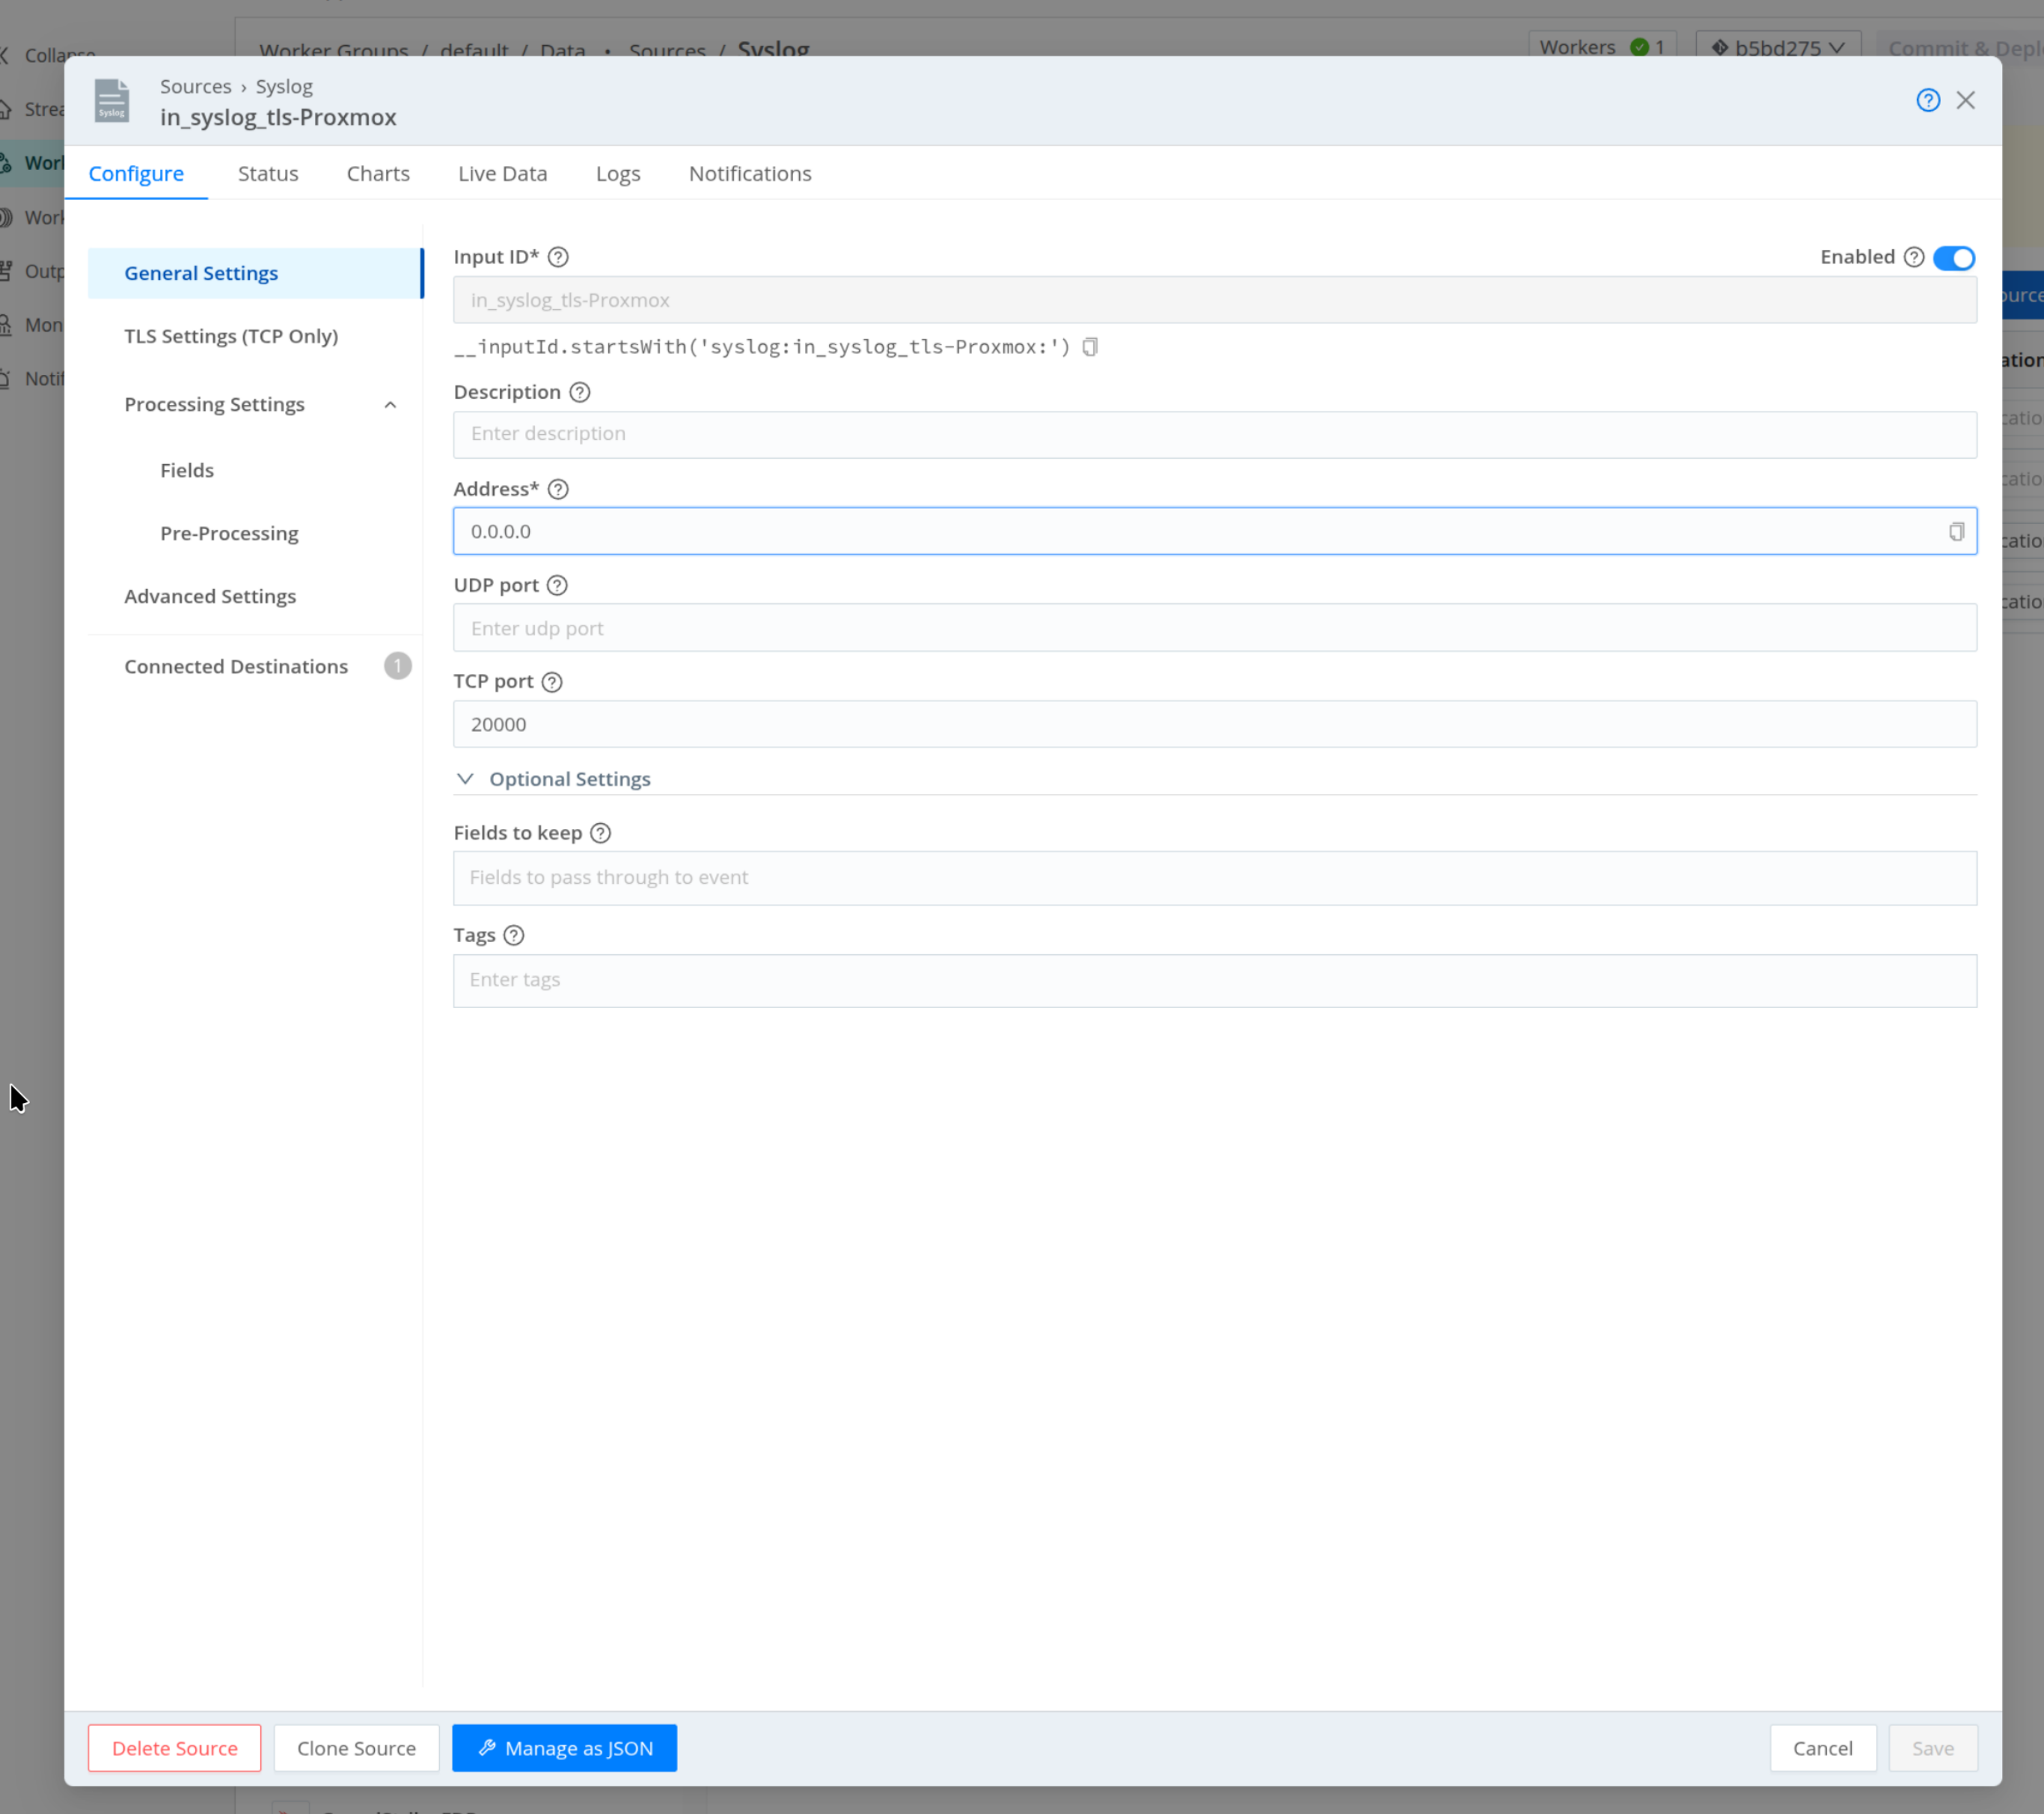Copy the __inputId filter expression
Image resolution: width=2044 pixels, height=1814 pixels.
point(1090,347)
